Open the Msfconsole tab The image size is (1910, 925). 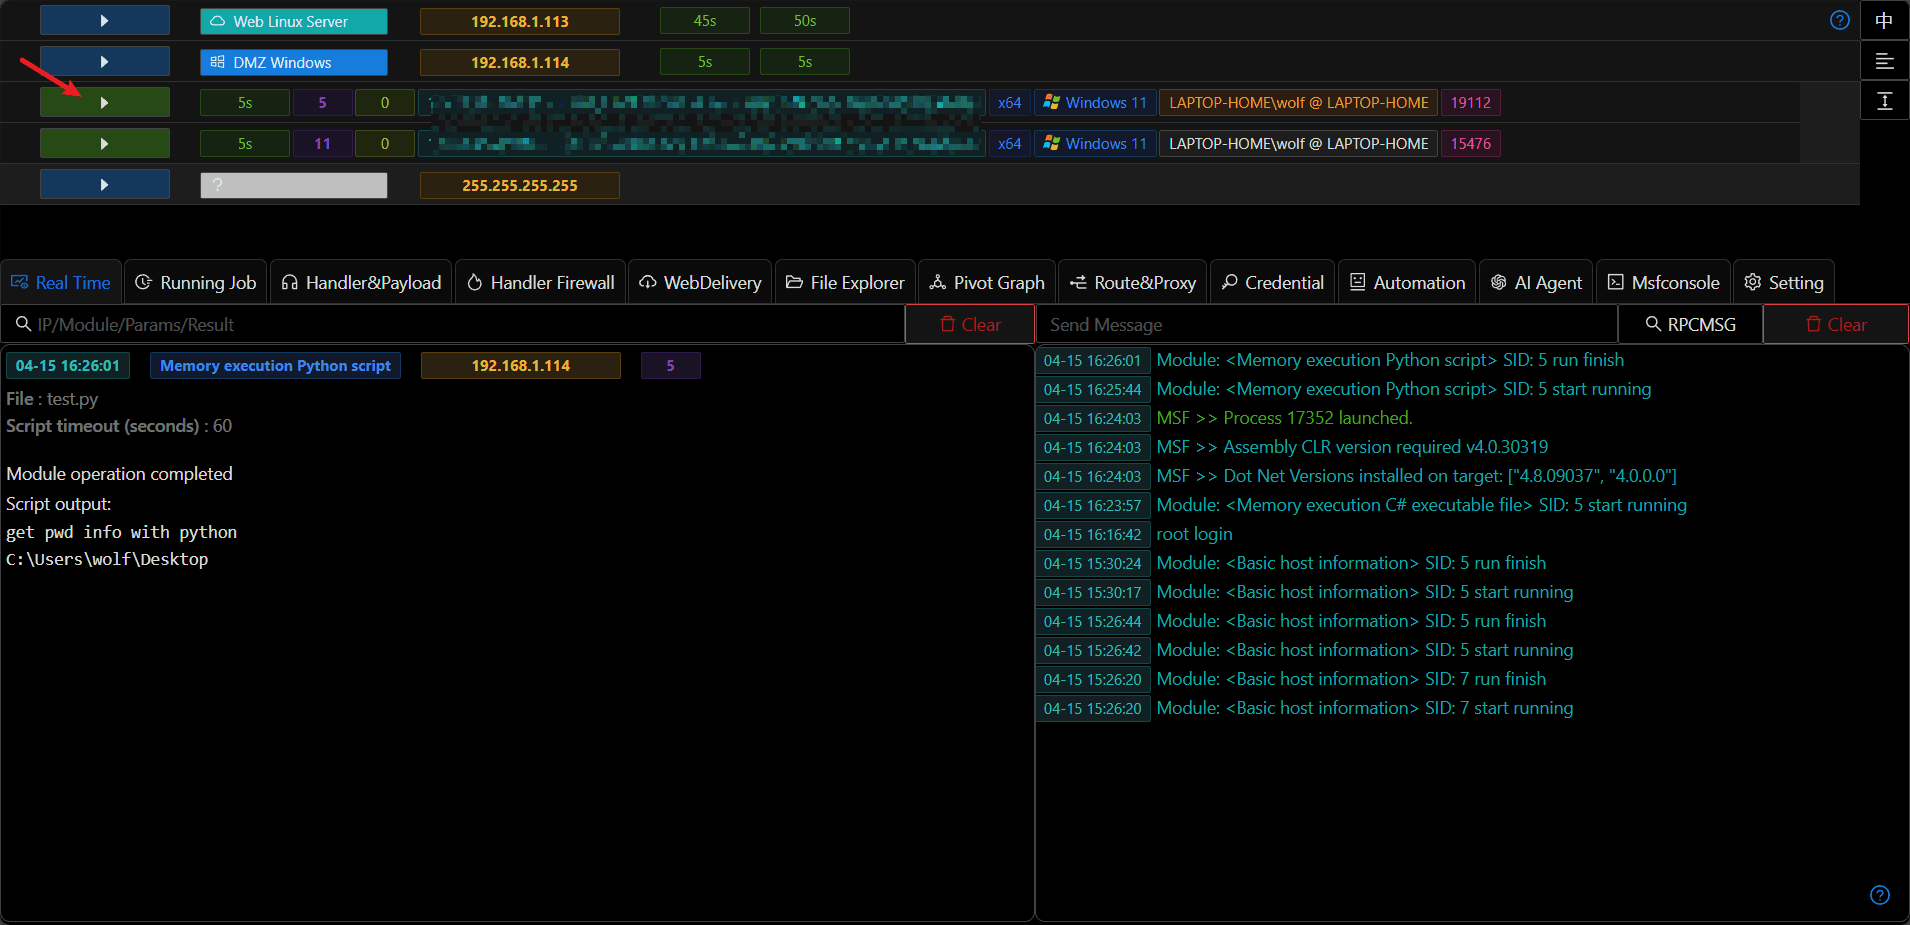1664,283
